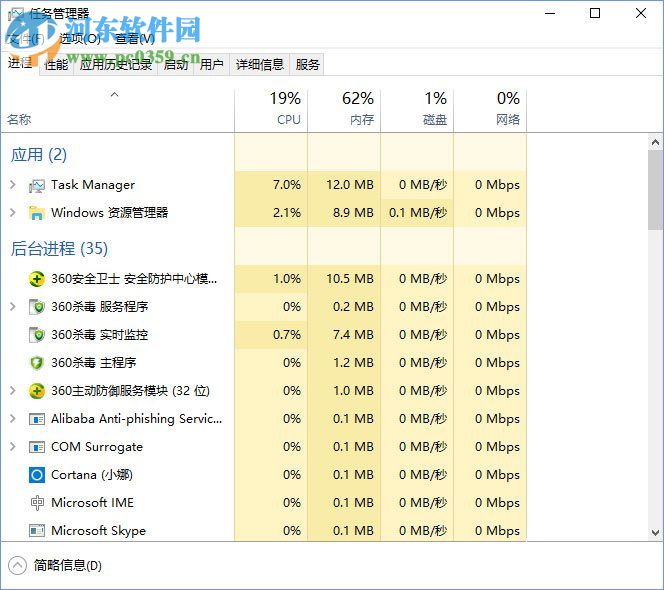Screen dimensions: 664x590
Task: Select the 进程 tab
Action: coord(20,64)
